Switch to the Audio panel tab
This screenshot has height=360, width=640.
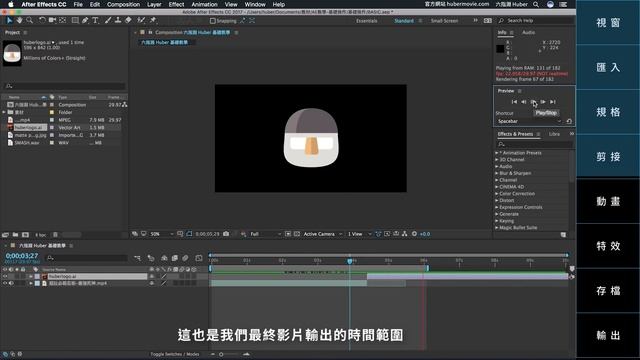coord(529,32)
